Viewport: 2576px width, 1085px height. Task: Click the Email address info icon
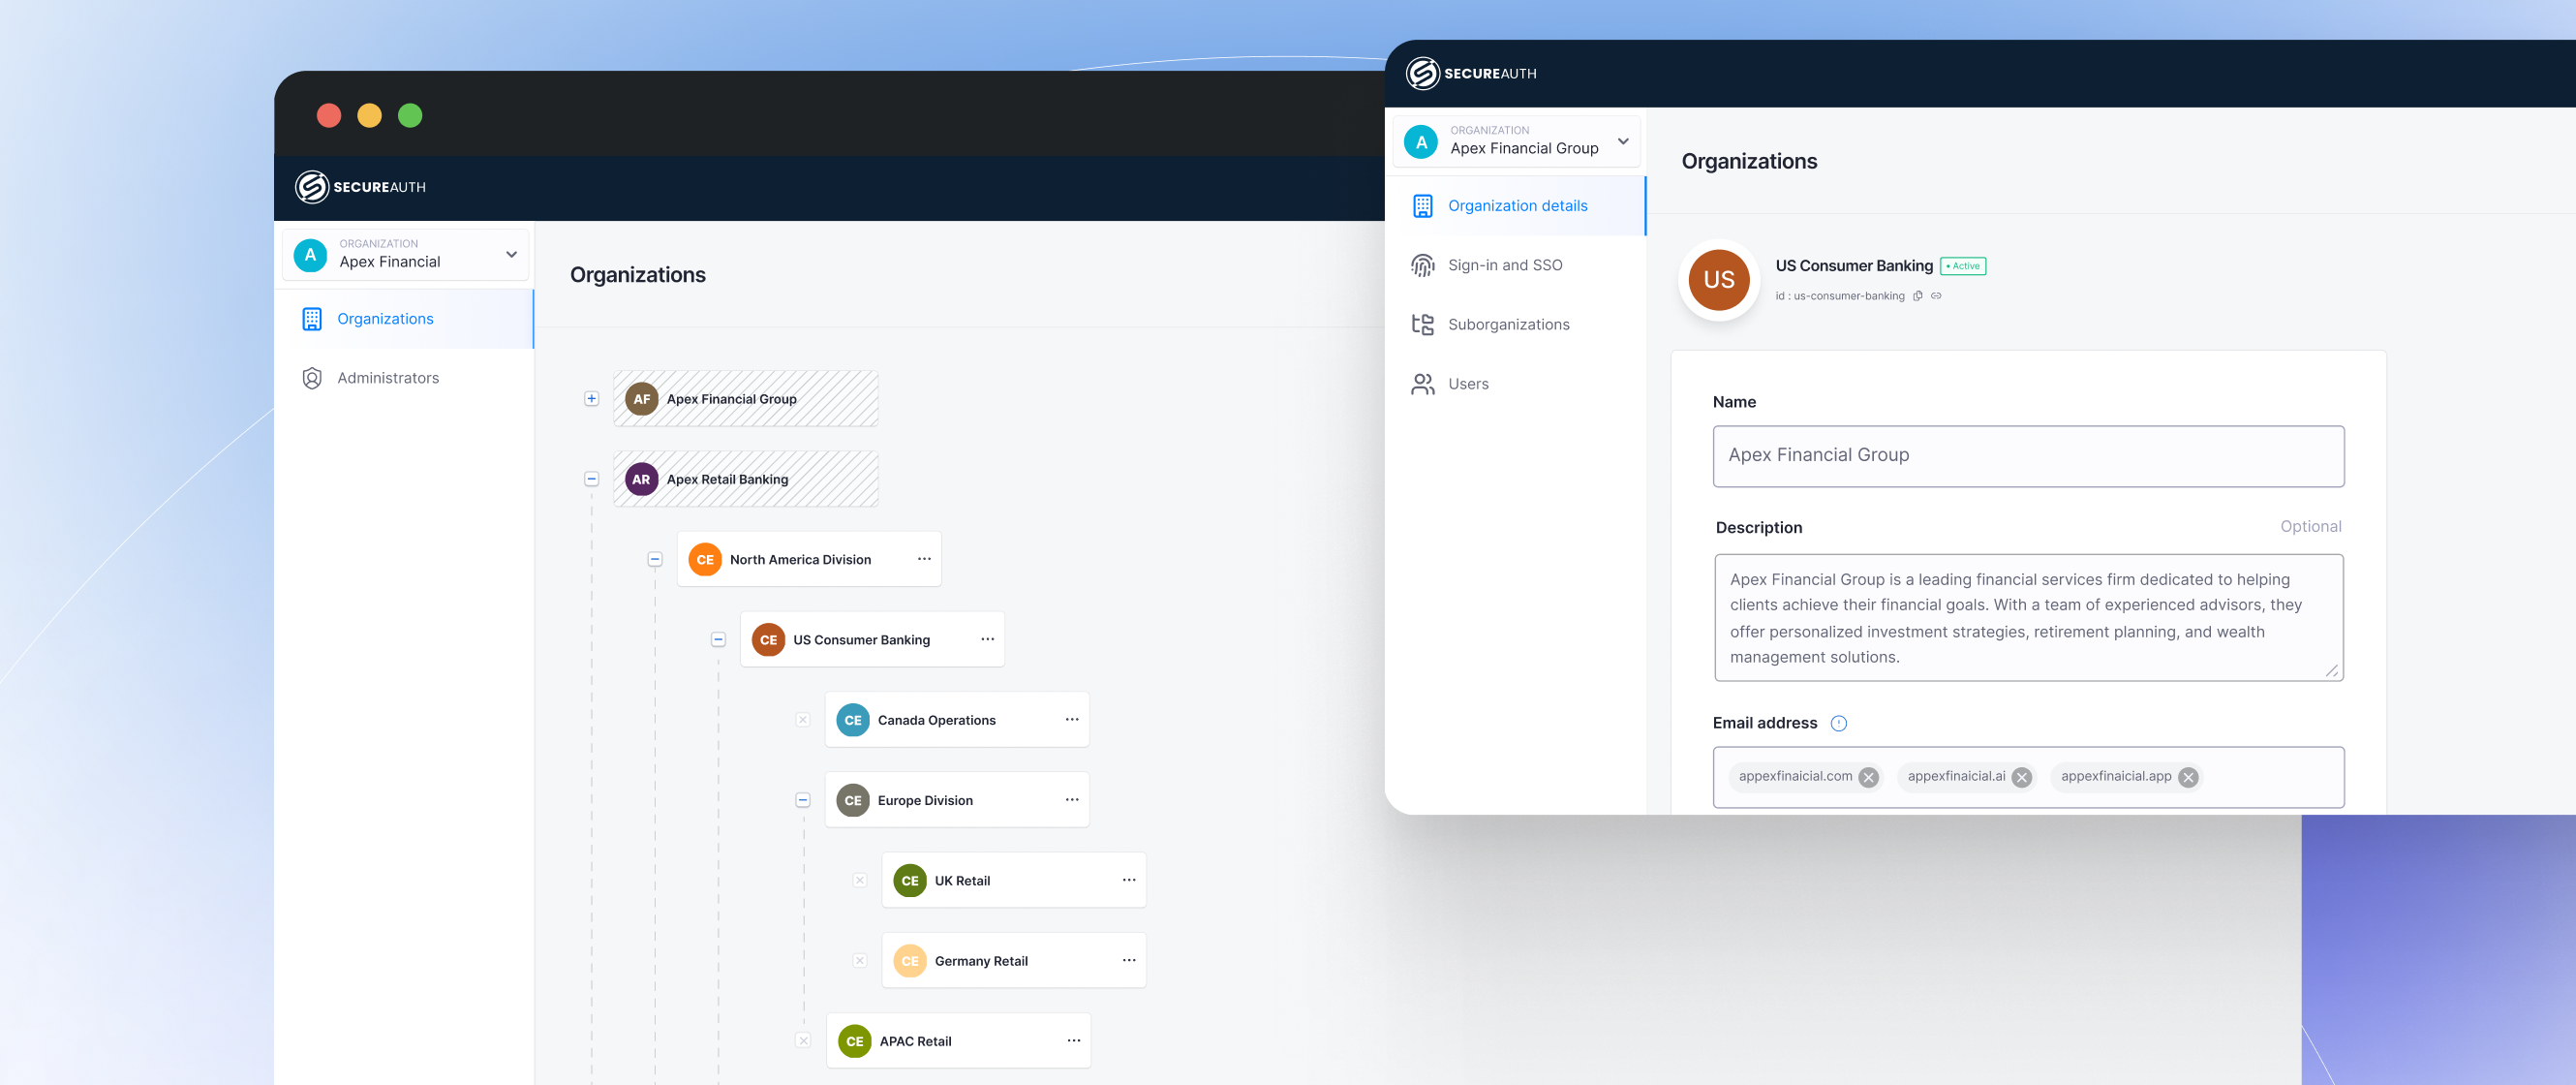pyautogui.click(x=1838, y=723)
